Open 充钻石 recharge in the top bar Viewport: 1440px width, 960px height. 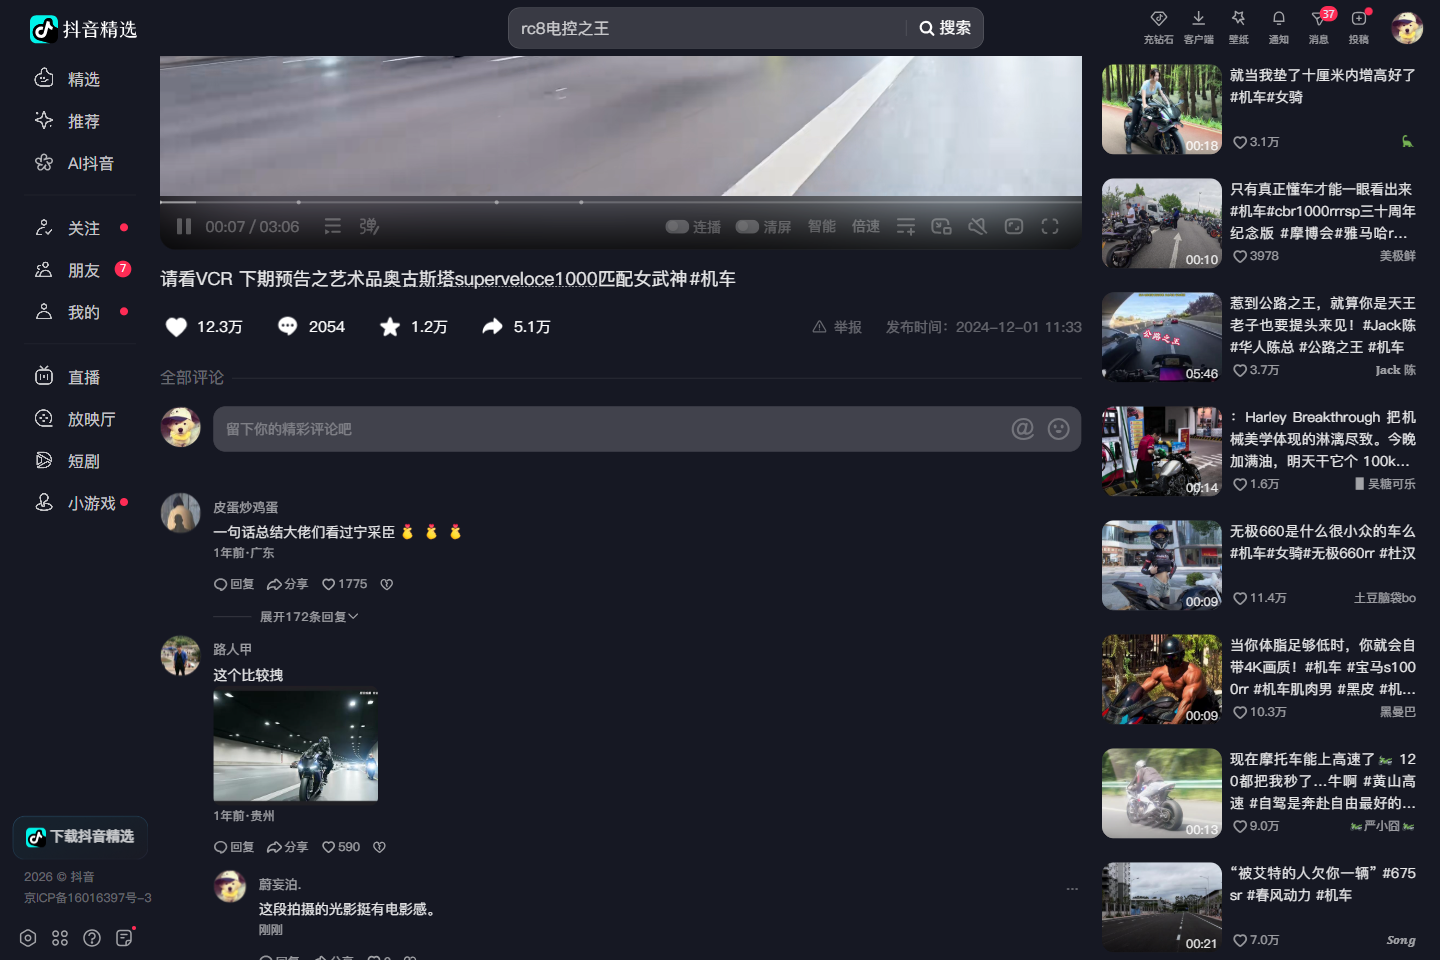[x=1159, y=27]
